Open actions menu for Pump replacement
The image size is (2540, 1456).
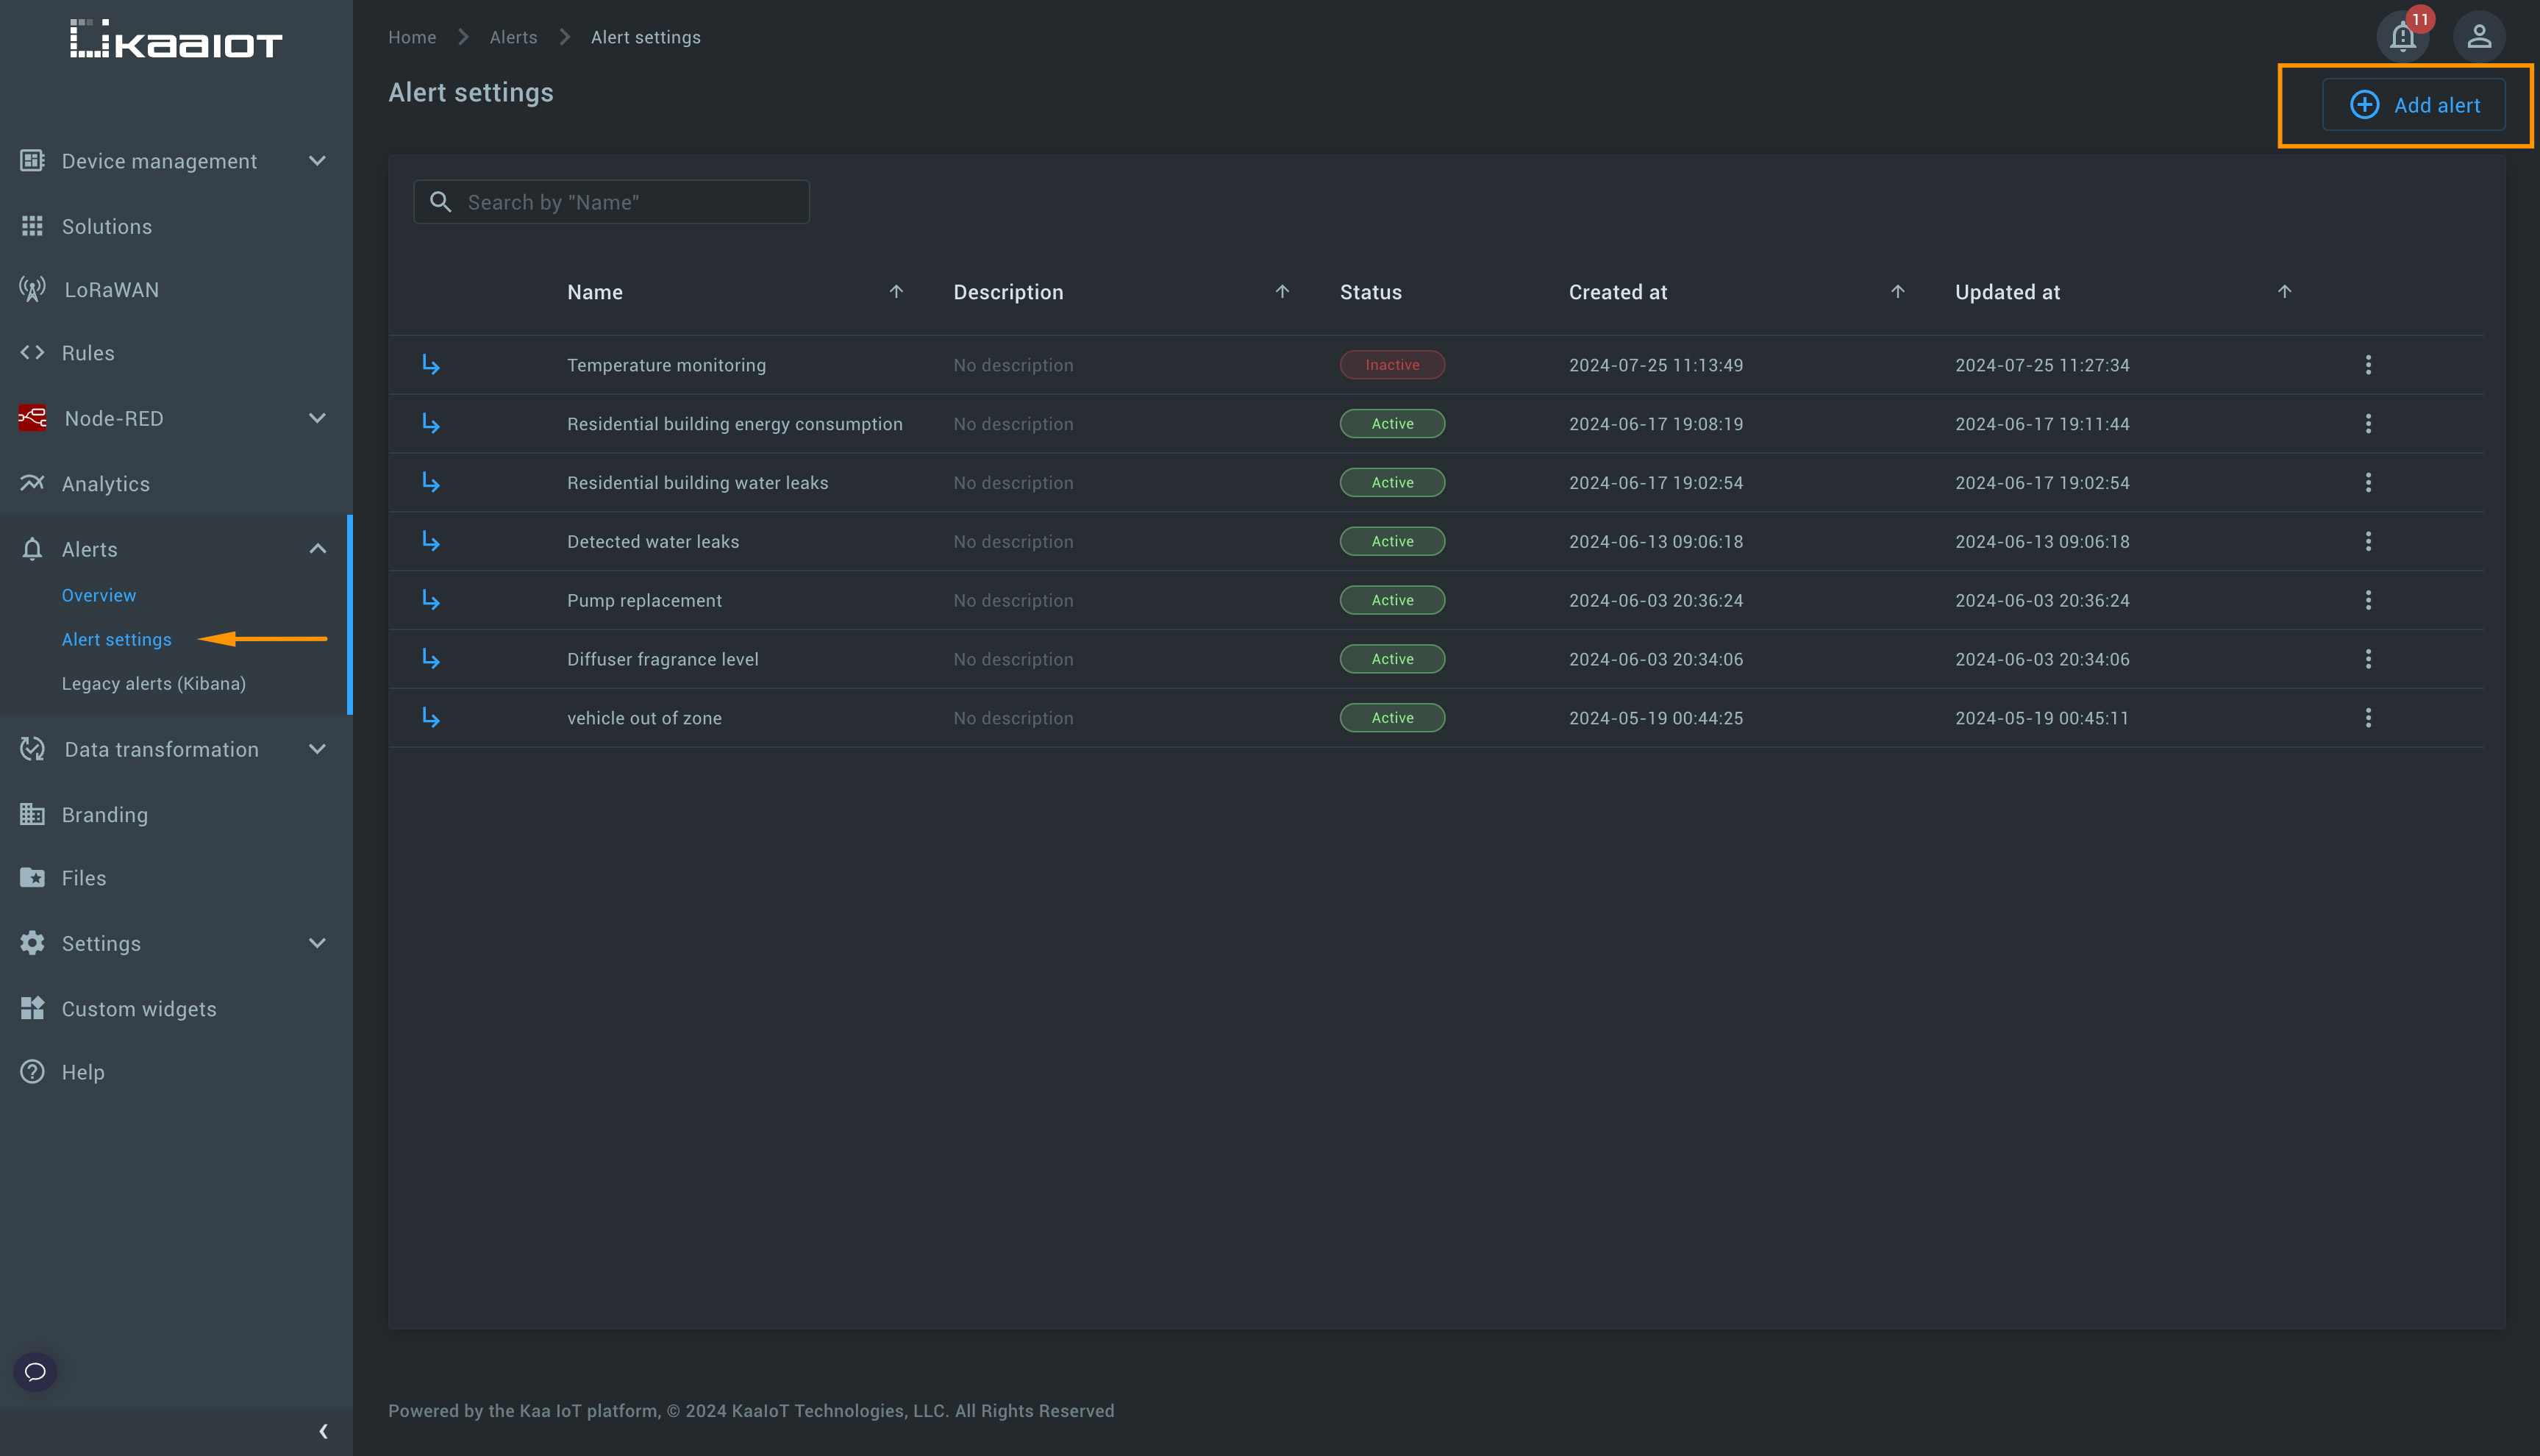[x=2367, y=601]
